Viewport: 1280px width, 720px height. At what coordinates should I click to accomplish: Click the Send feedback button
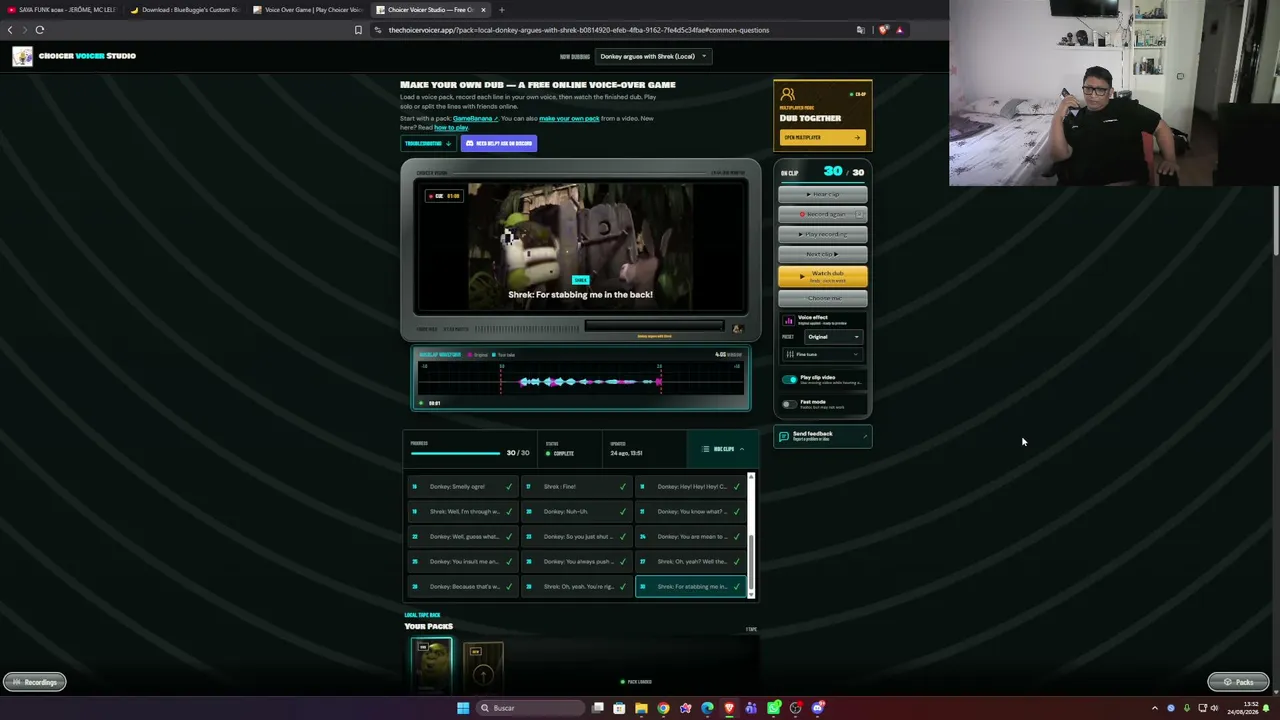click(x=823, y=437)
